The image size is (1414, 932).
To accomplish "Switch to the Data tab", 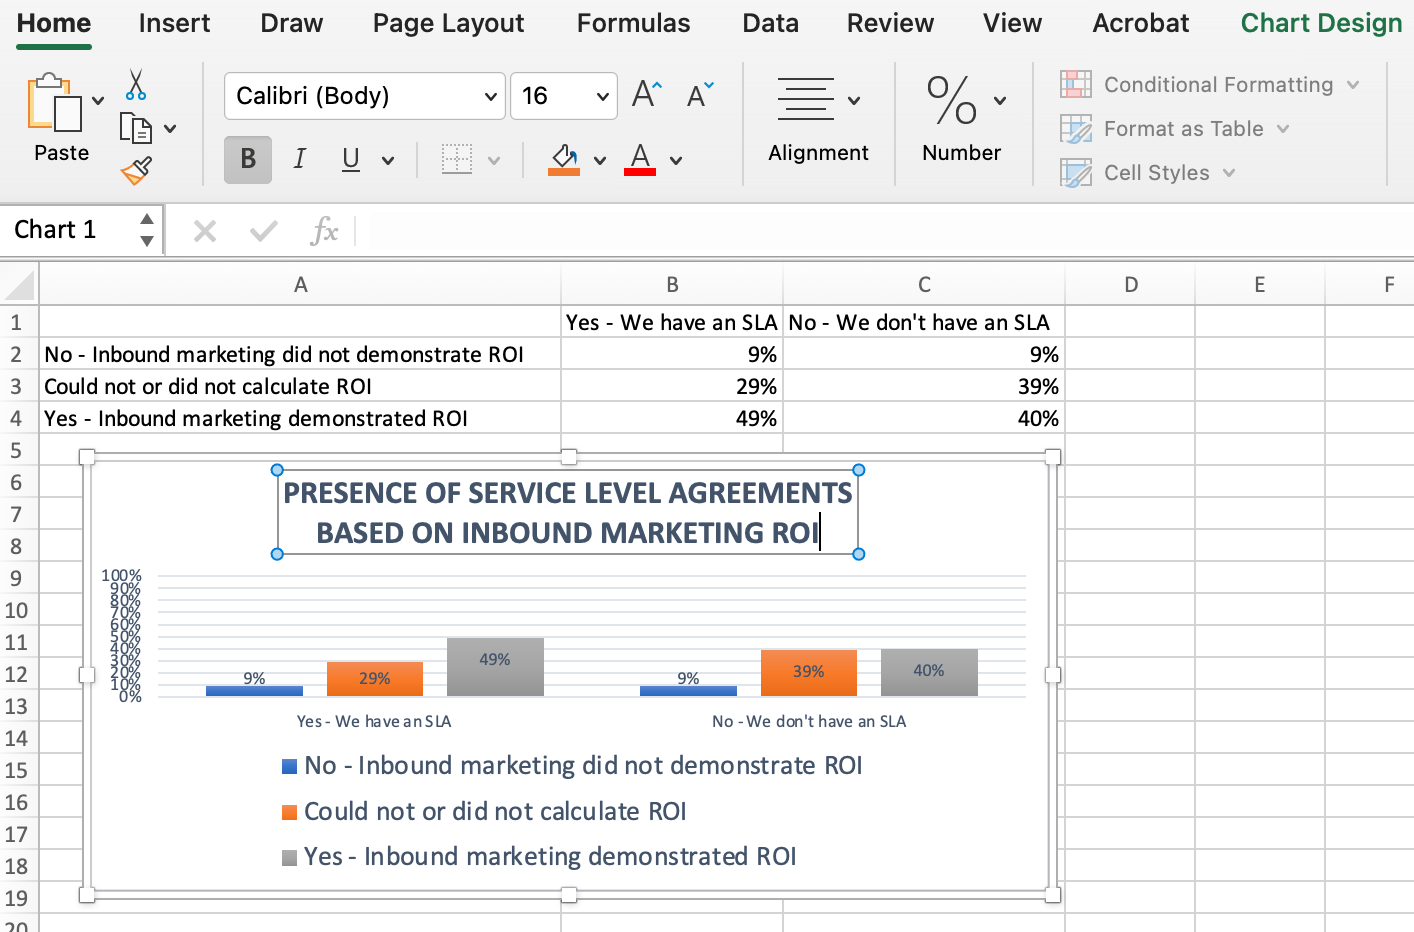I will click(x=771, y=23).
